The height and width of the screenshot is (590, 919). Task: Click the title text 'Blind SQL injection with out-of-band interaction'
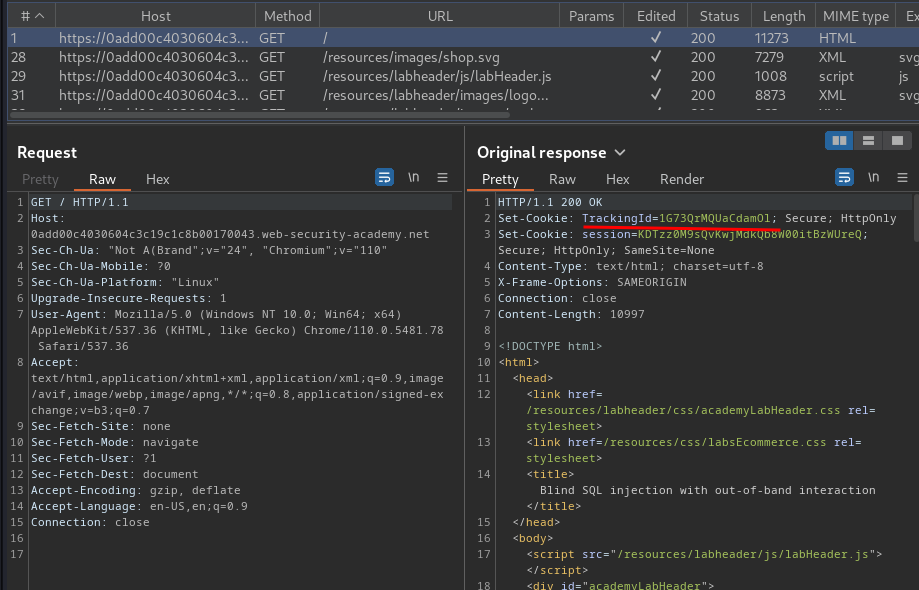tap(707, 490)
